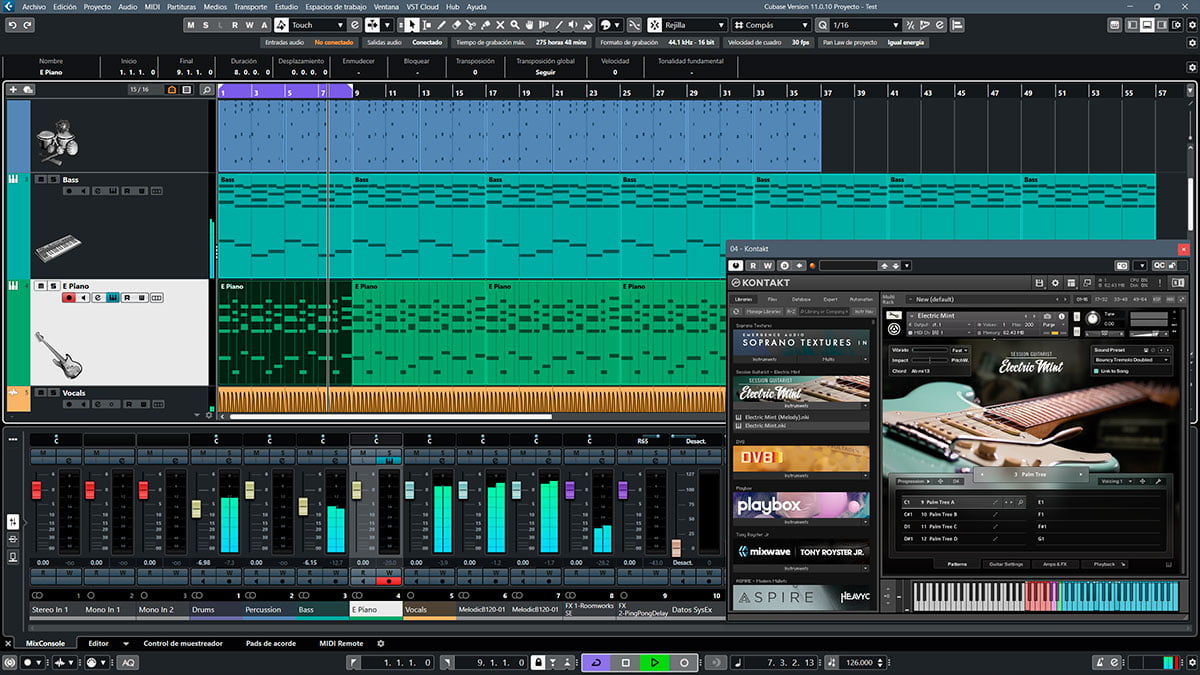The height and width of the screenshot is (675, 1200).
Task: Click the Kontakt save disk icon
Action: pos(1040,283)
